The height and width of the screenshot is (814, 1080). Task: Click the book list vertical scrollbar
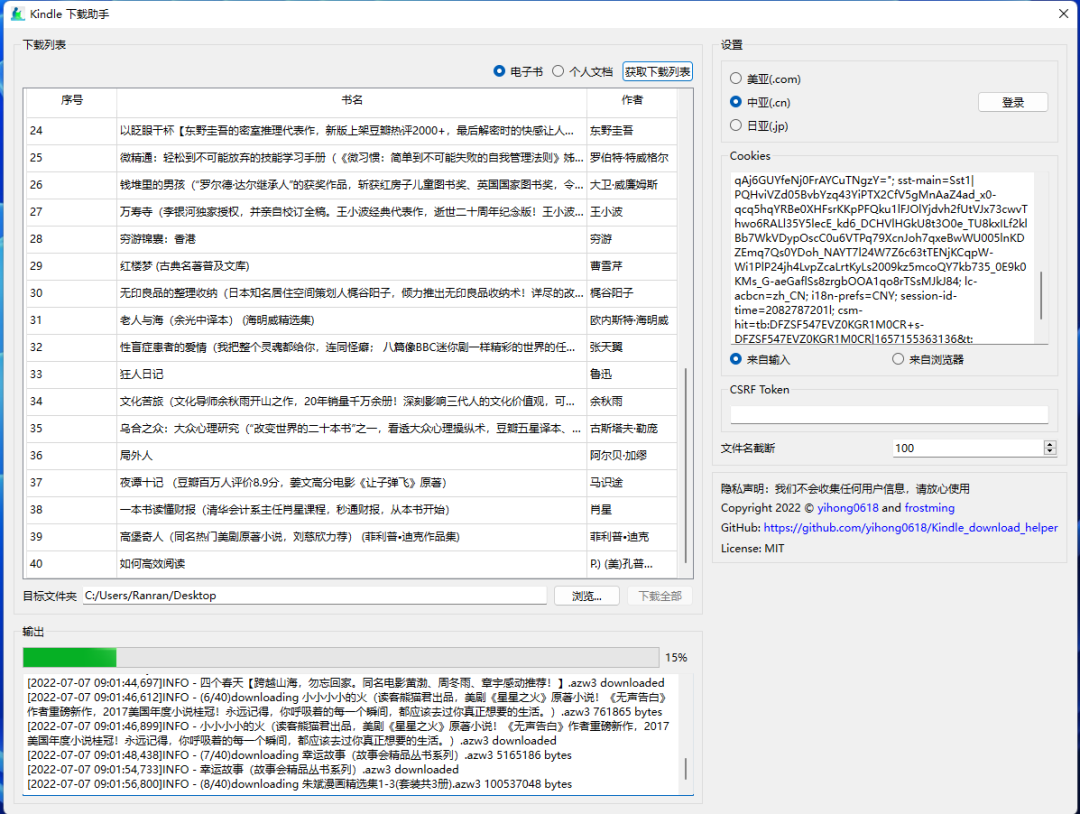point(685,465)
